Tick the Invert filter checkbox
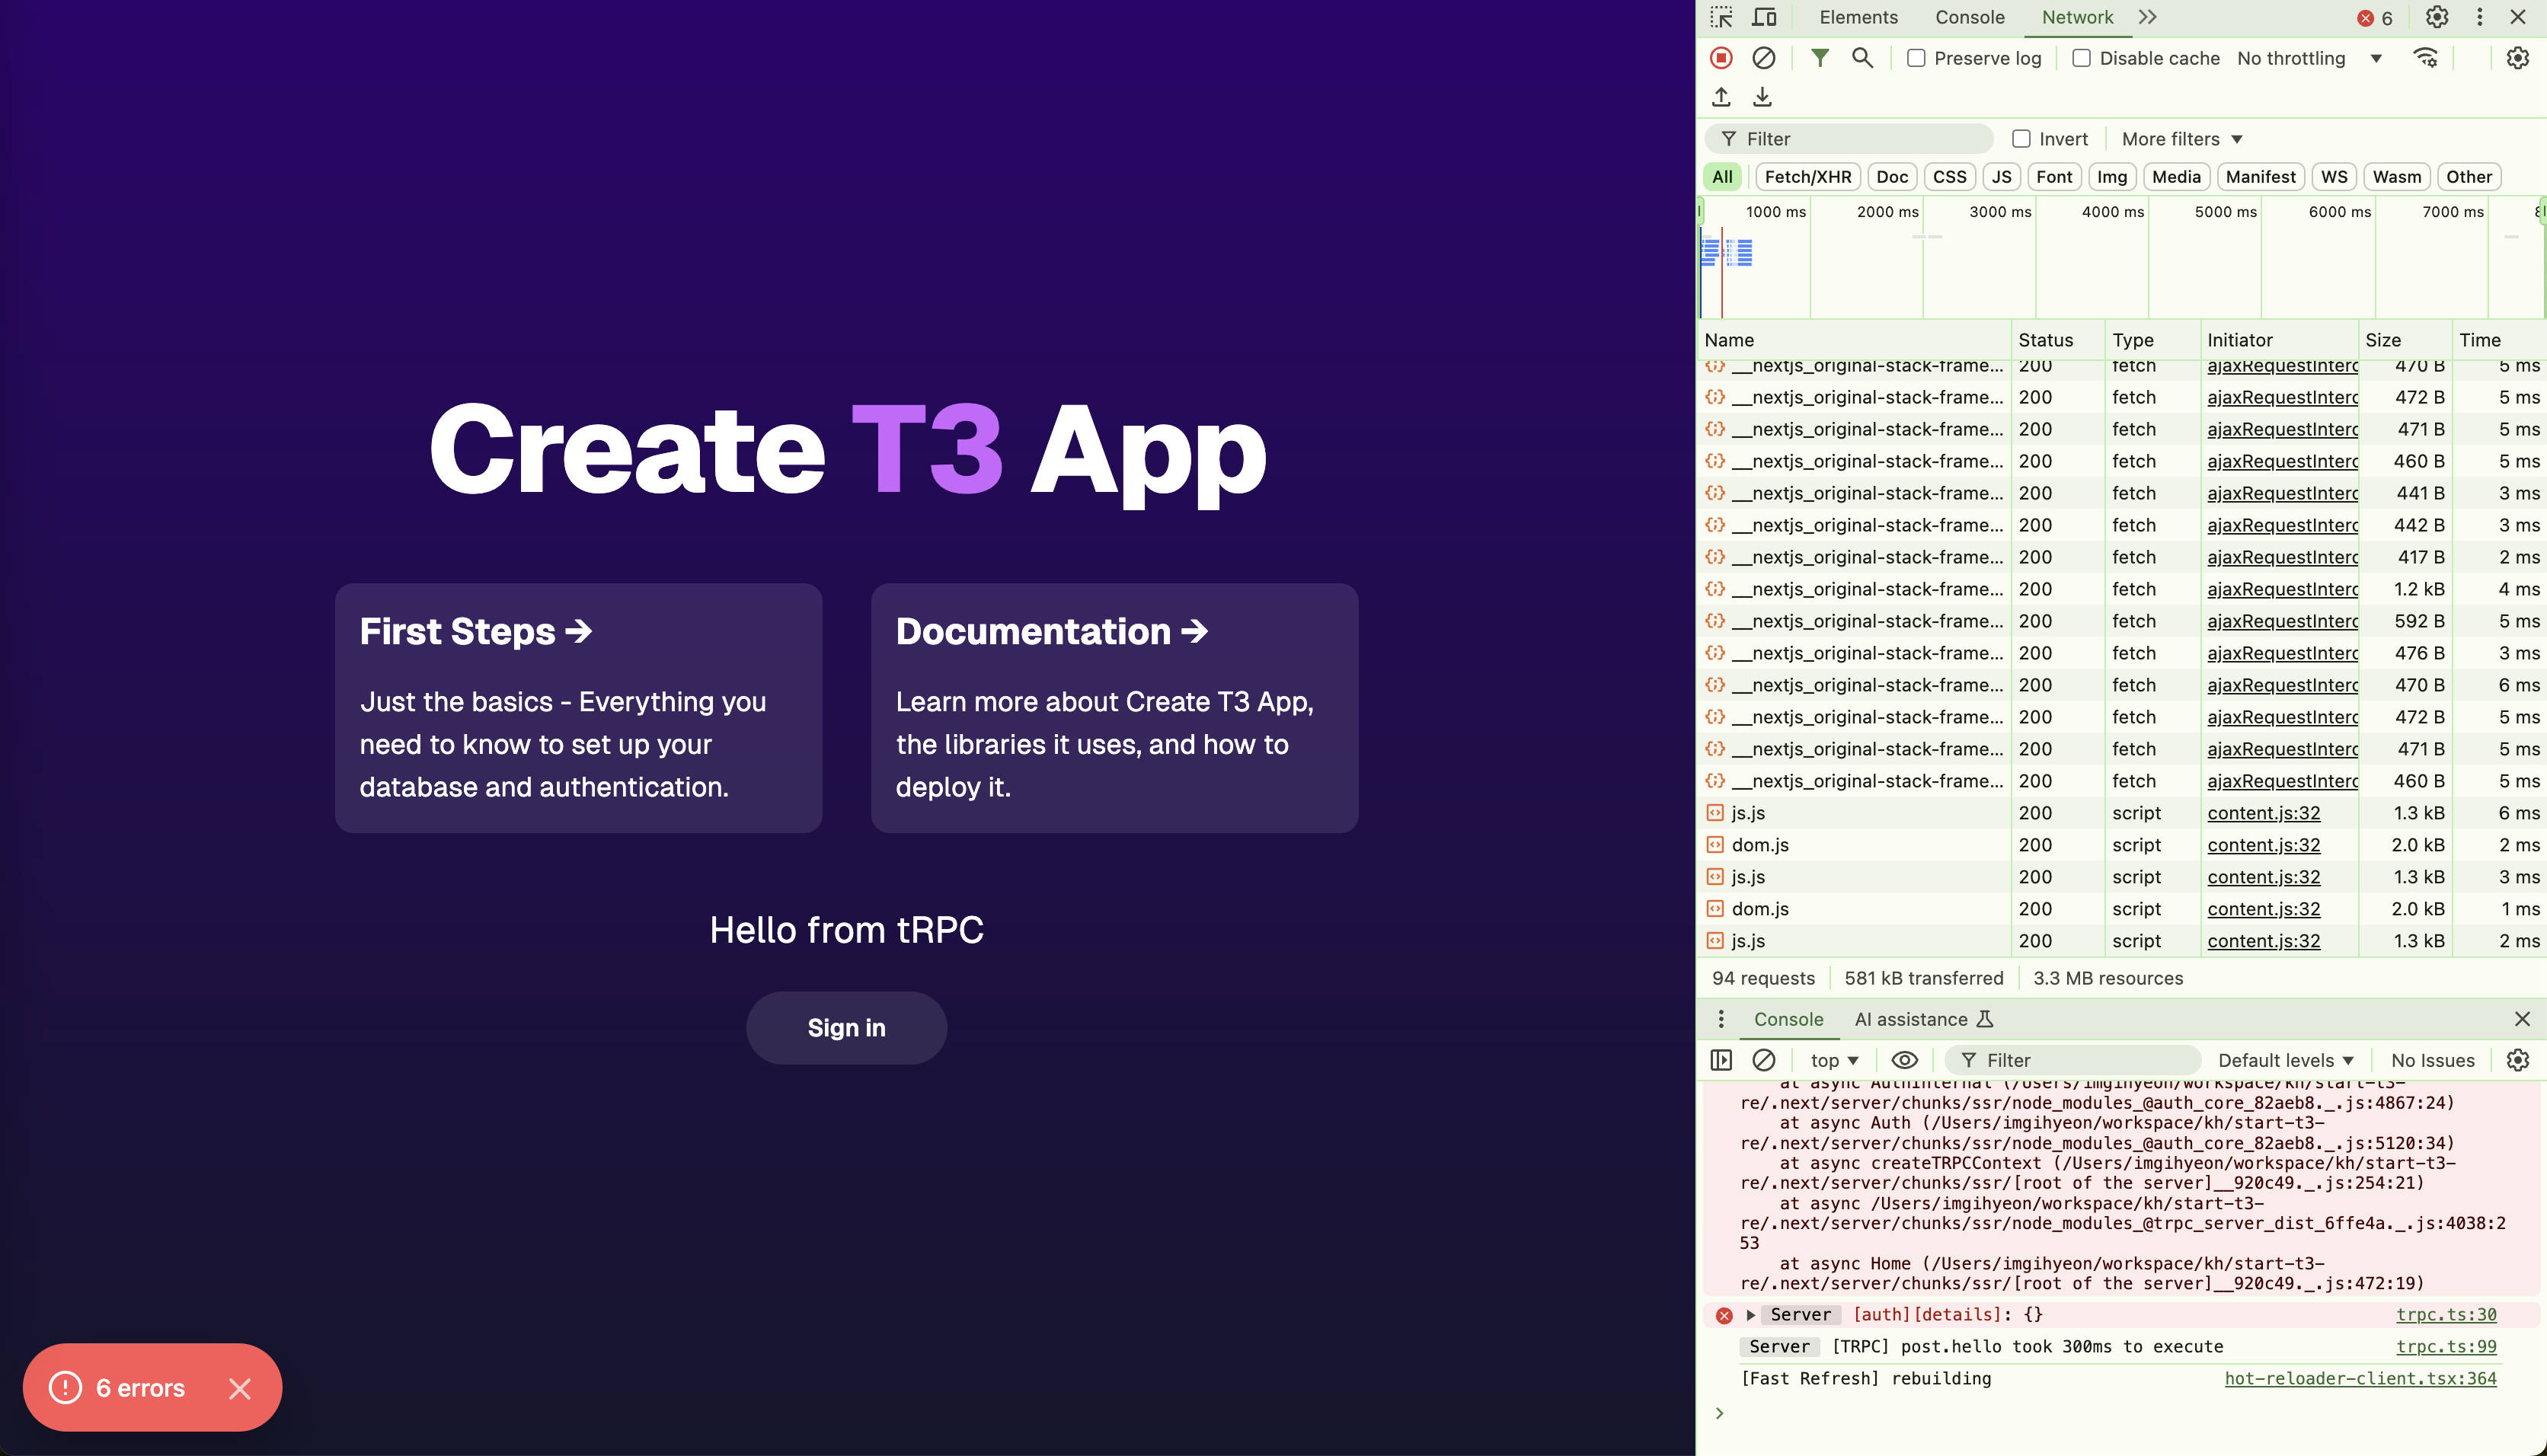 (x=2021, y=139)
